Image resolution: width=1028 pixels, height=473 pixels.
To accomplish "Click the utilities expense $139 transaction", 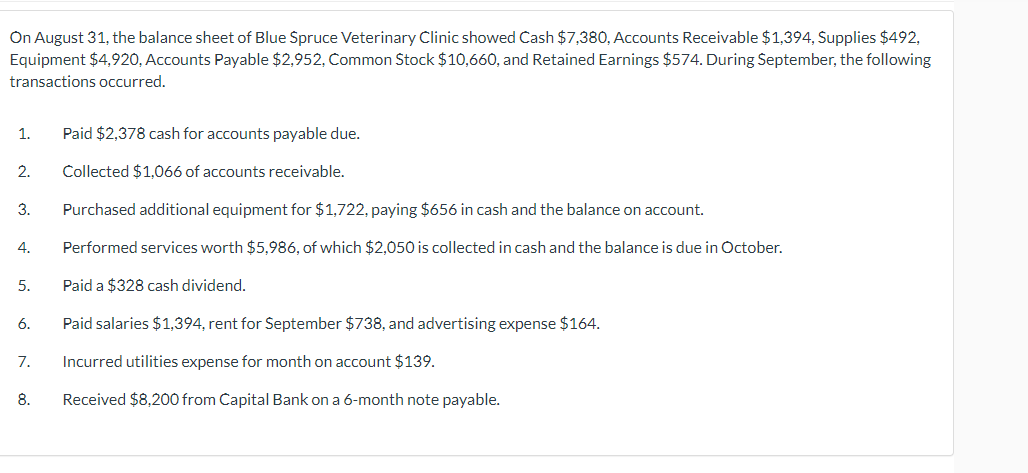I will (x=248, y=362).
